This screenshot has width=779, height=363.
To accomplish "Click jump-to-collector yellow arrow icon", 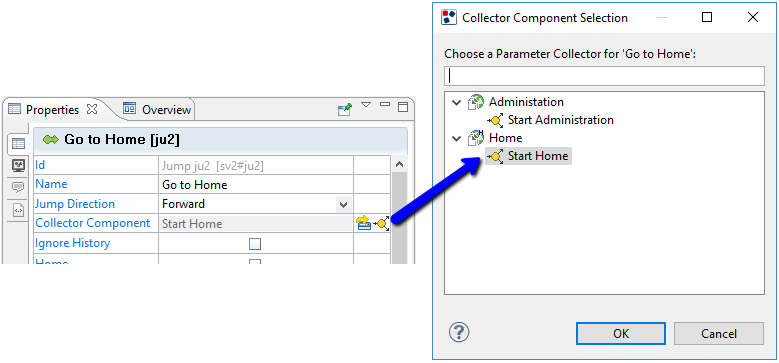I will click(364, 223).
